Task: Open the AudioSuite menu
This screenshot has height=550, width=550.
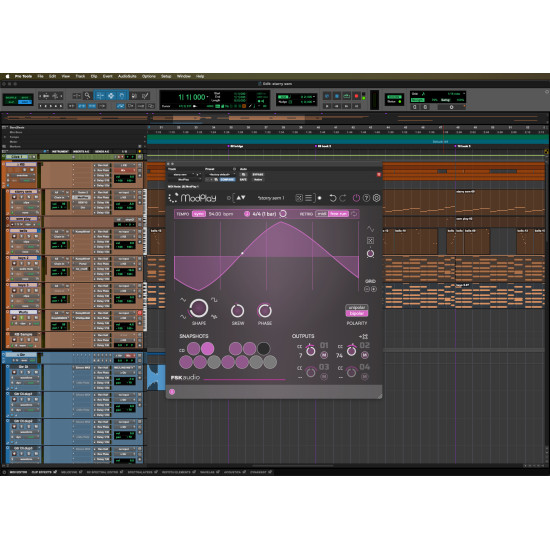Action: click(x=127, y=76)
